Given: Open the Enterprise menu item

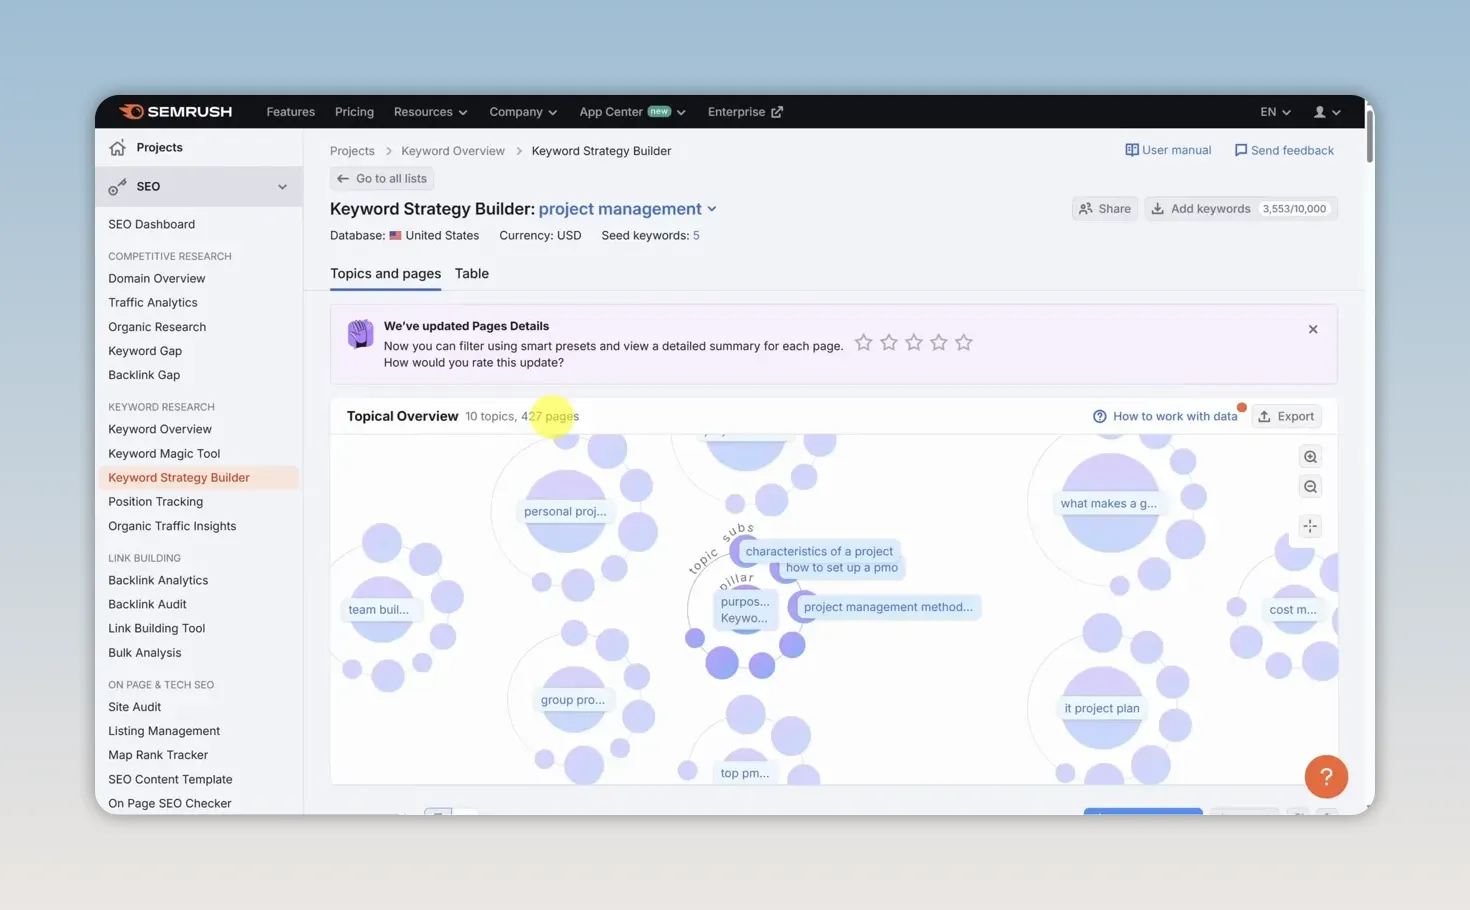Looking at the screenshot, I should pyautogui.click(x=745, y=112).
